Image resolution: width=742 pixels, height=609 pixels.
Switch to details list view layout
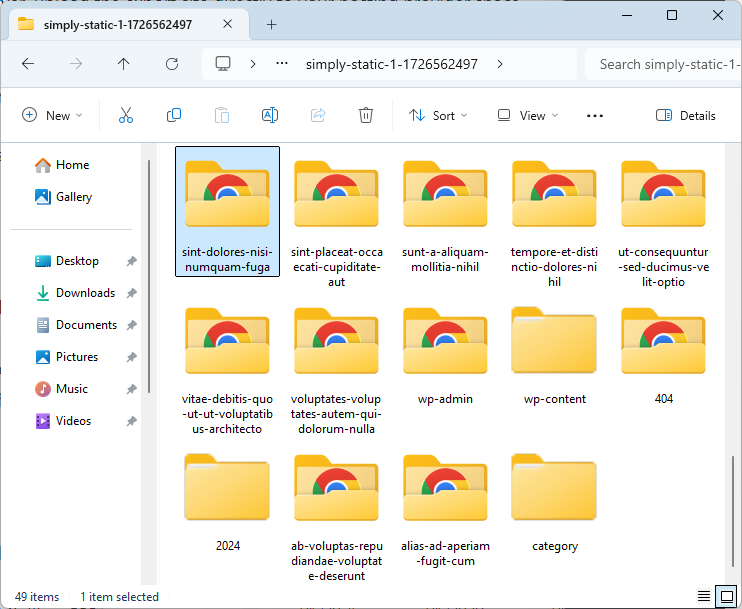(x=704, y=597)
